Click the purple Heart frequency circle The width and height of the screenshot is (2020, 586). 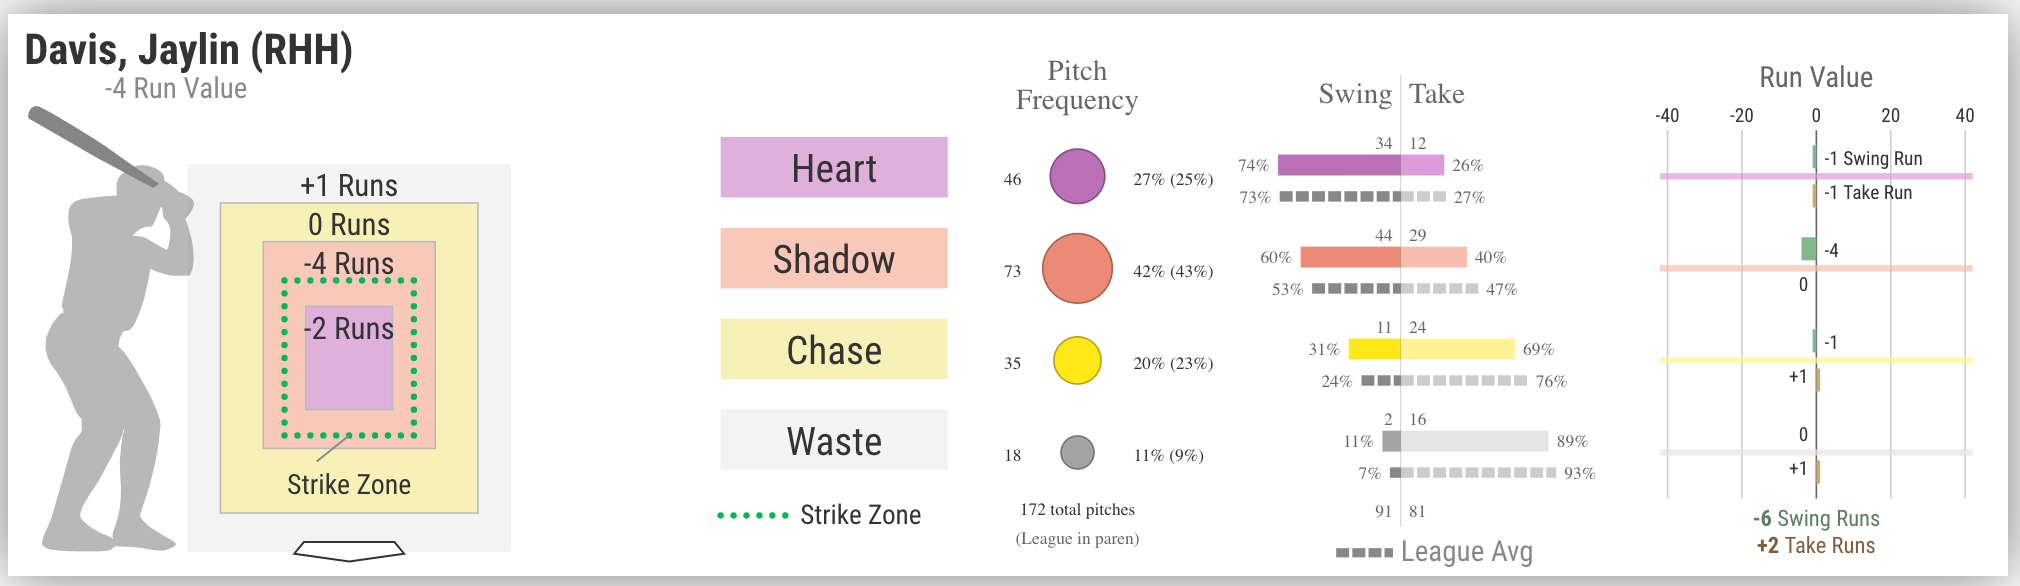(x=1077, y=176)
